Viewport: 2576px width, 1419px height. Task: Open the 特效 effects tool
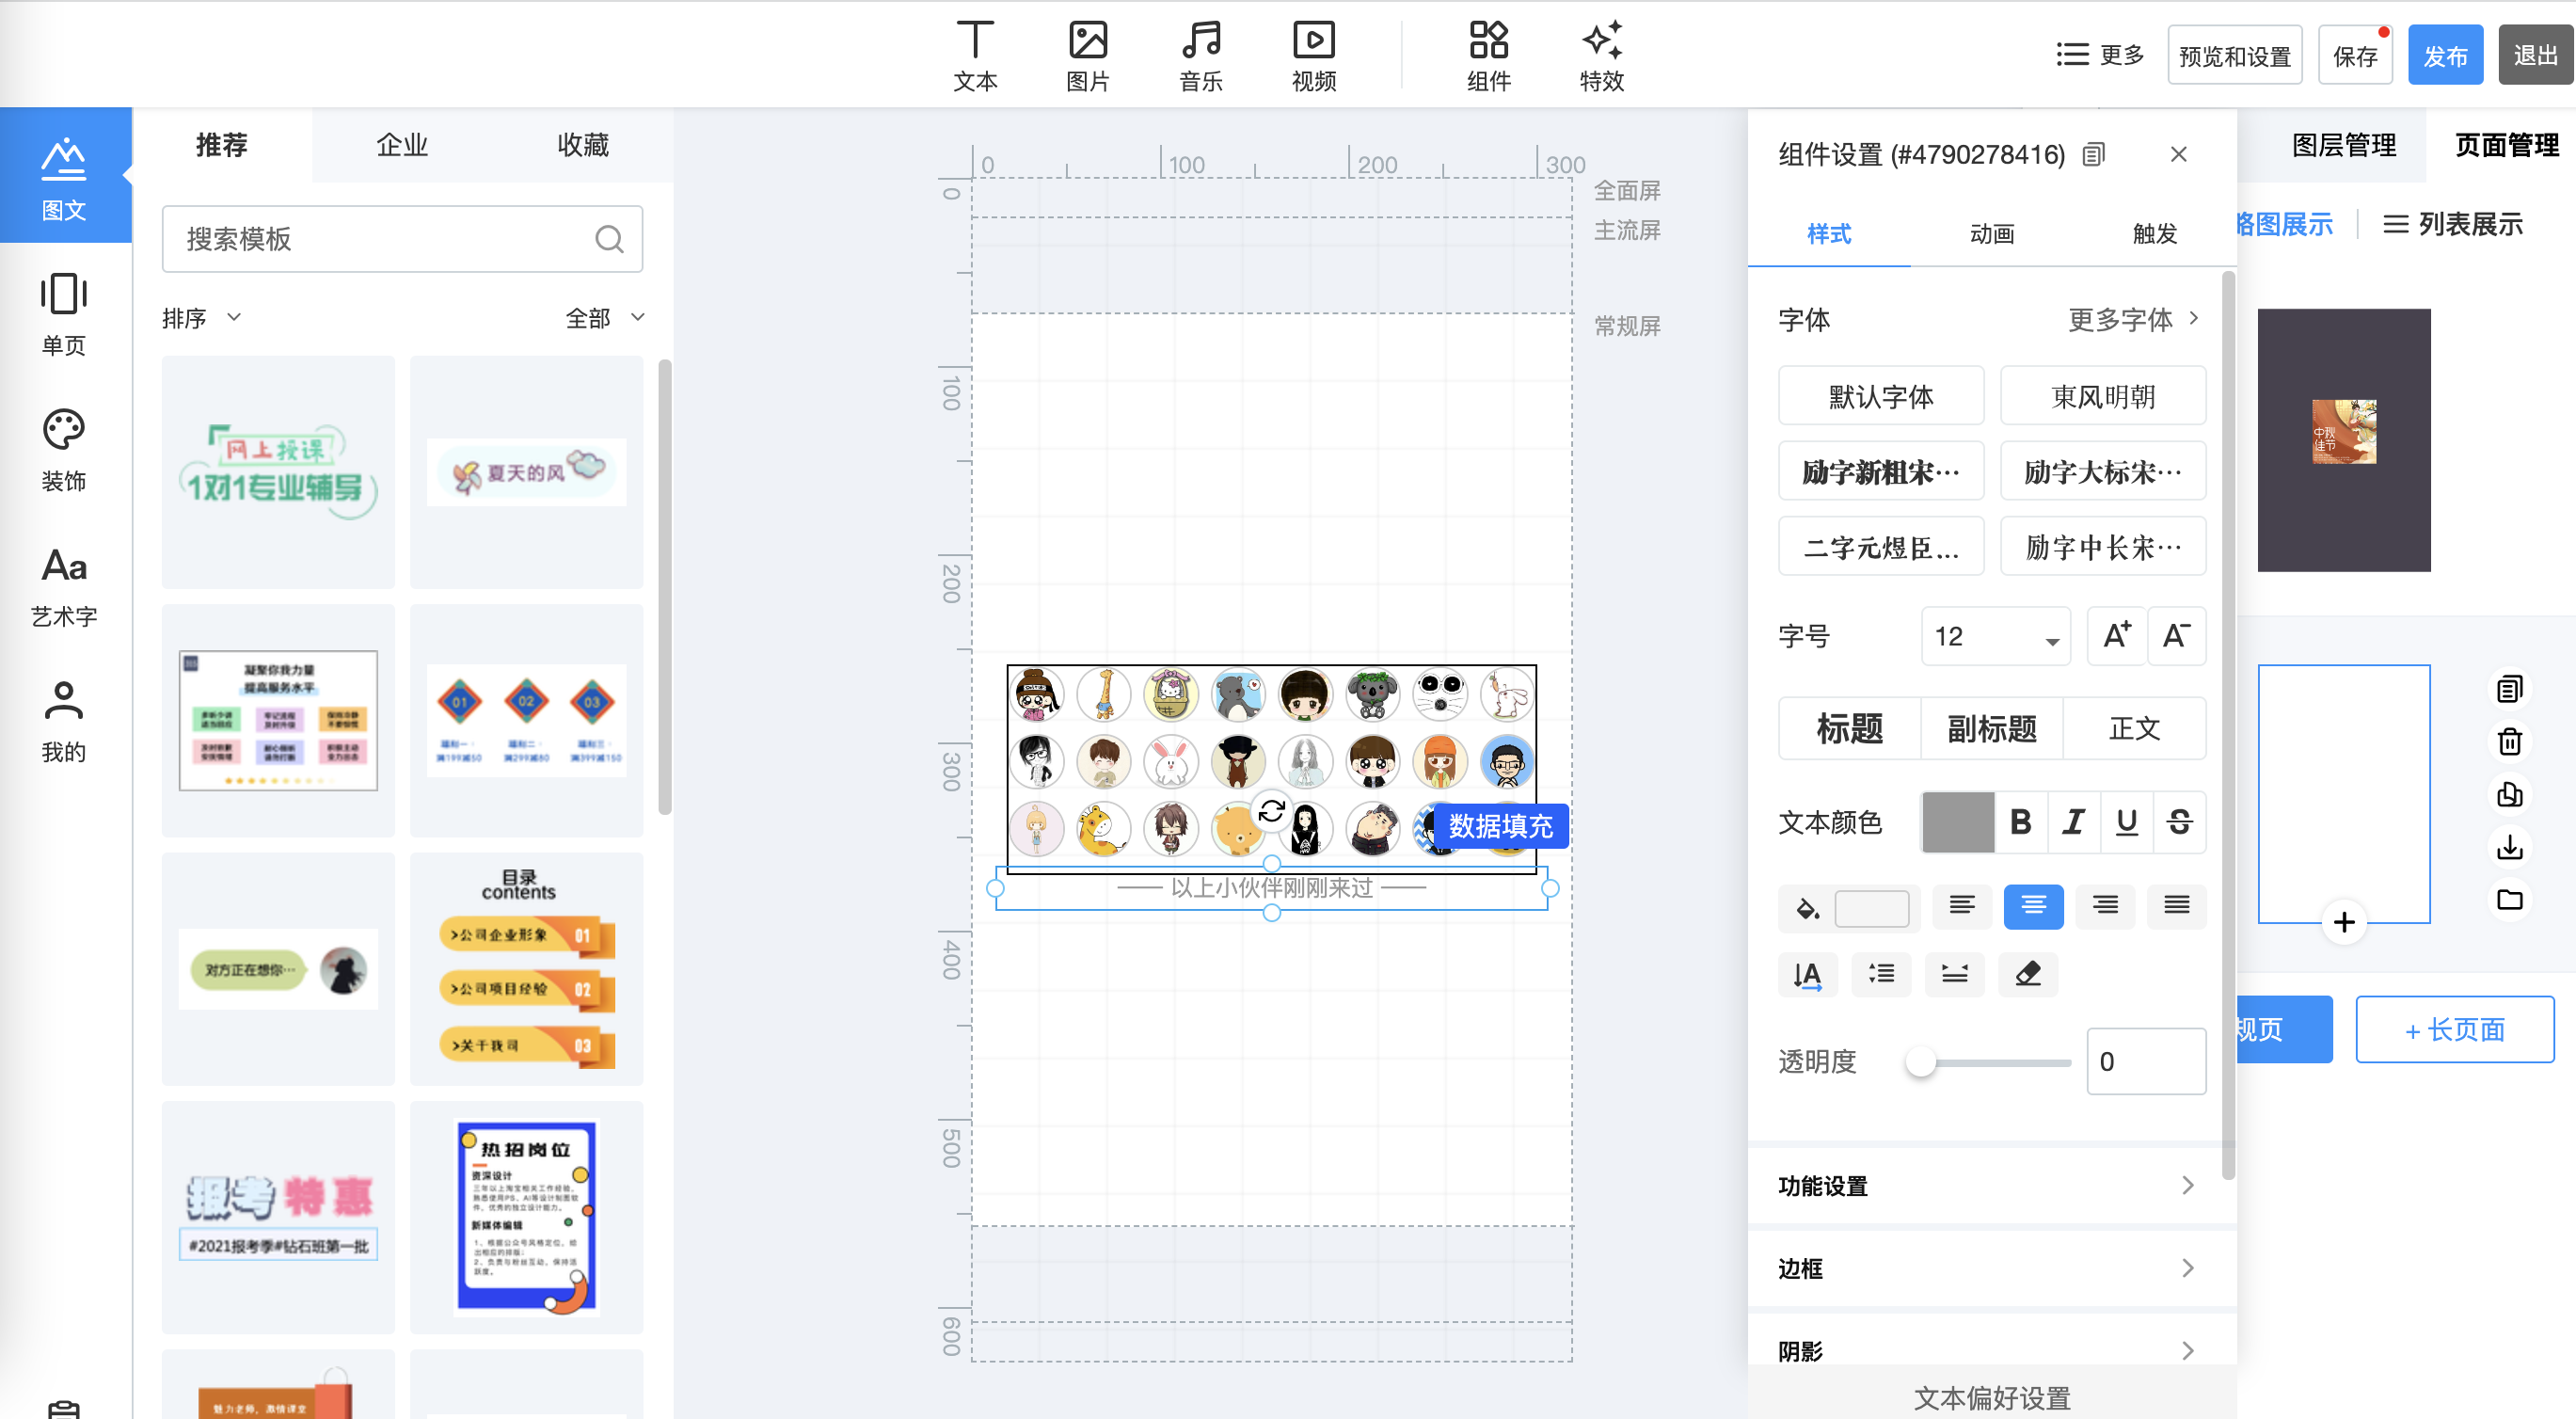1601,56
